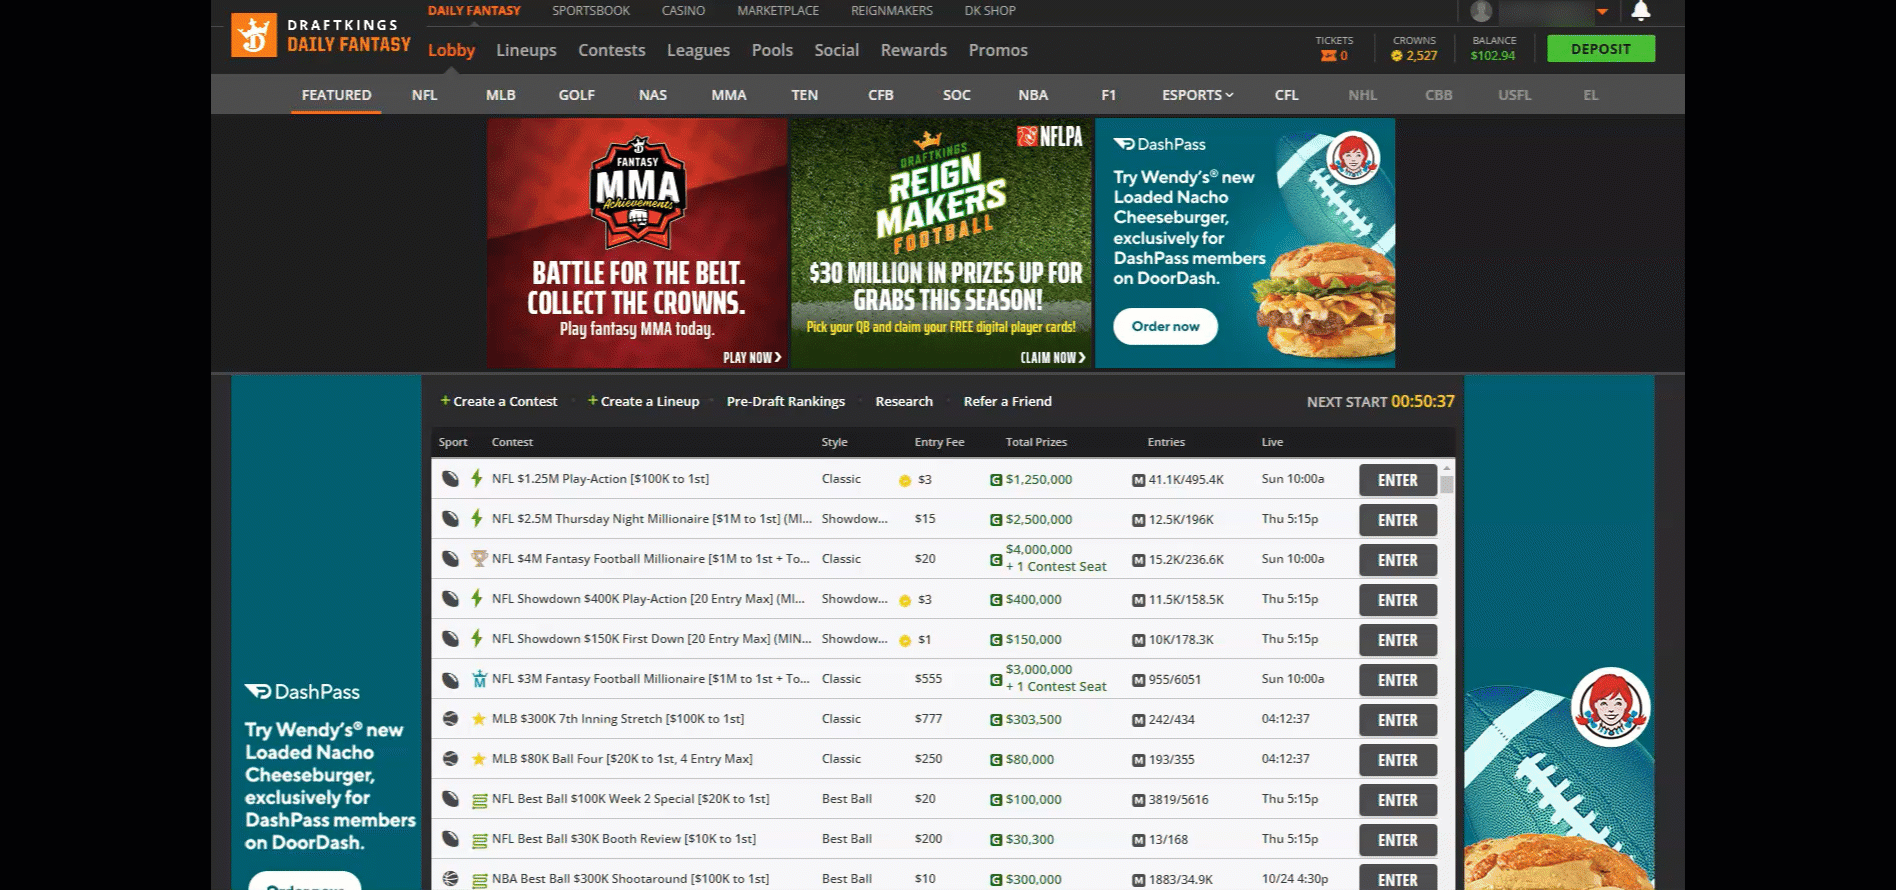Click the star icon on MLB $80K Ball Four

pyautogui.click(x=479, y=759)
